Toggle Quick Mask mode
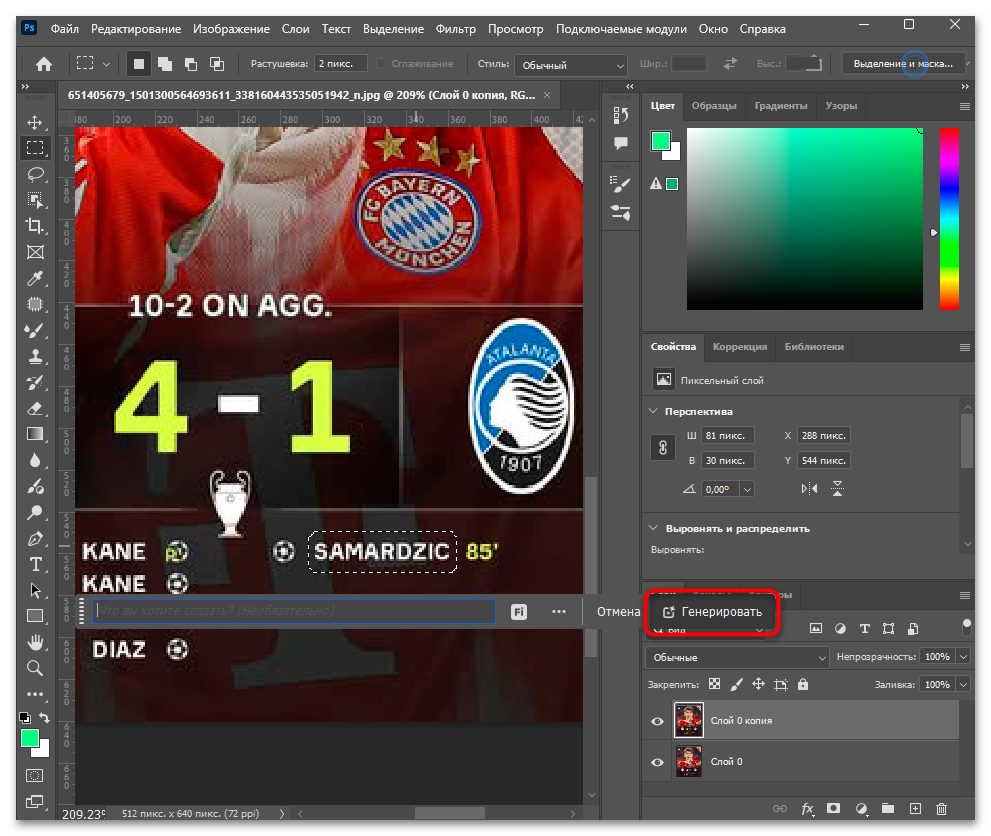 coord(35,775)
